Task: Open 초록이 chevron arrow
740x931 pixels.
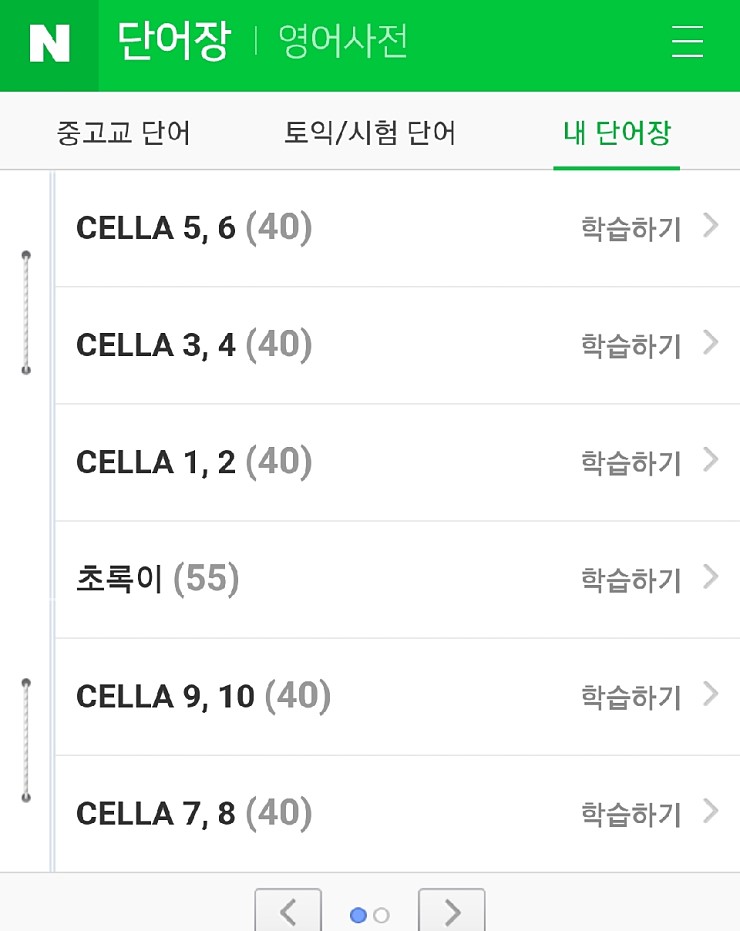Action: pos(711,577)
